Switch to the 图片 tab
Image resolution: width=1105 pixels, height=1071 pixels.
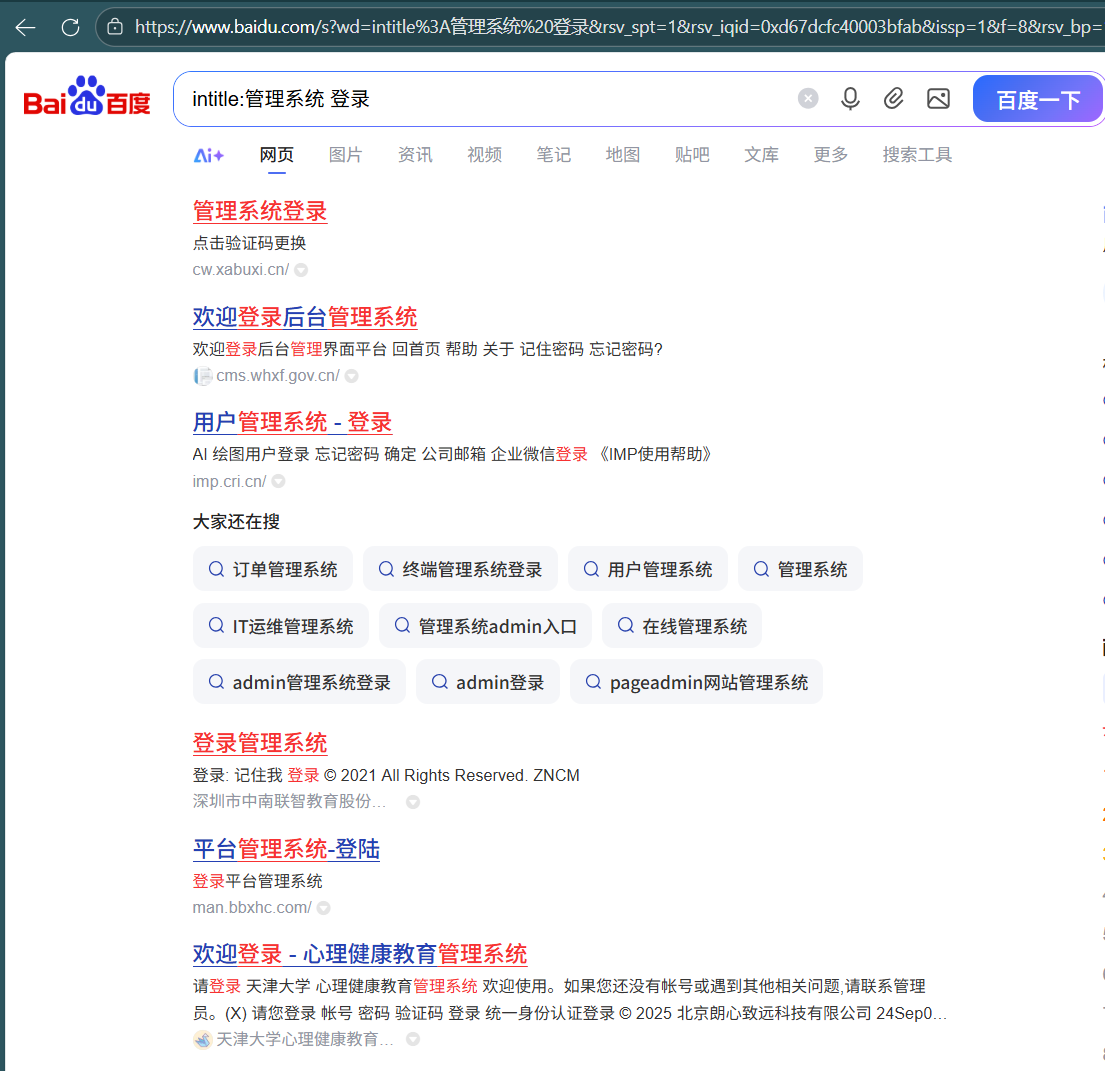point(345,155)
